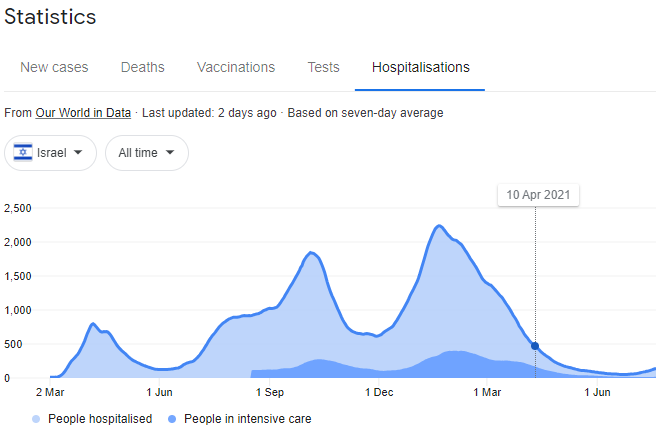Open the Israel country selector

point(51,153)
